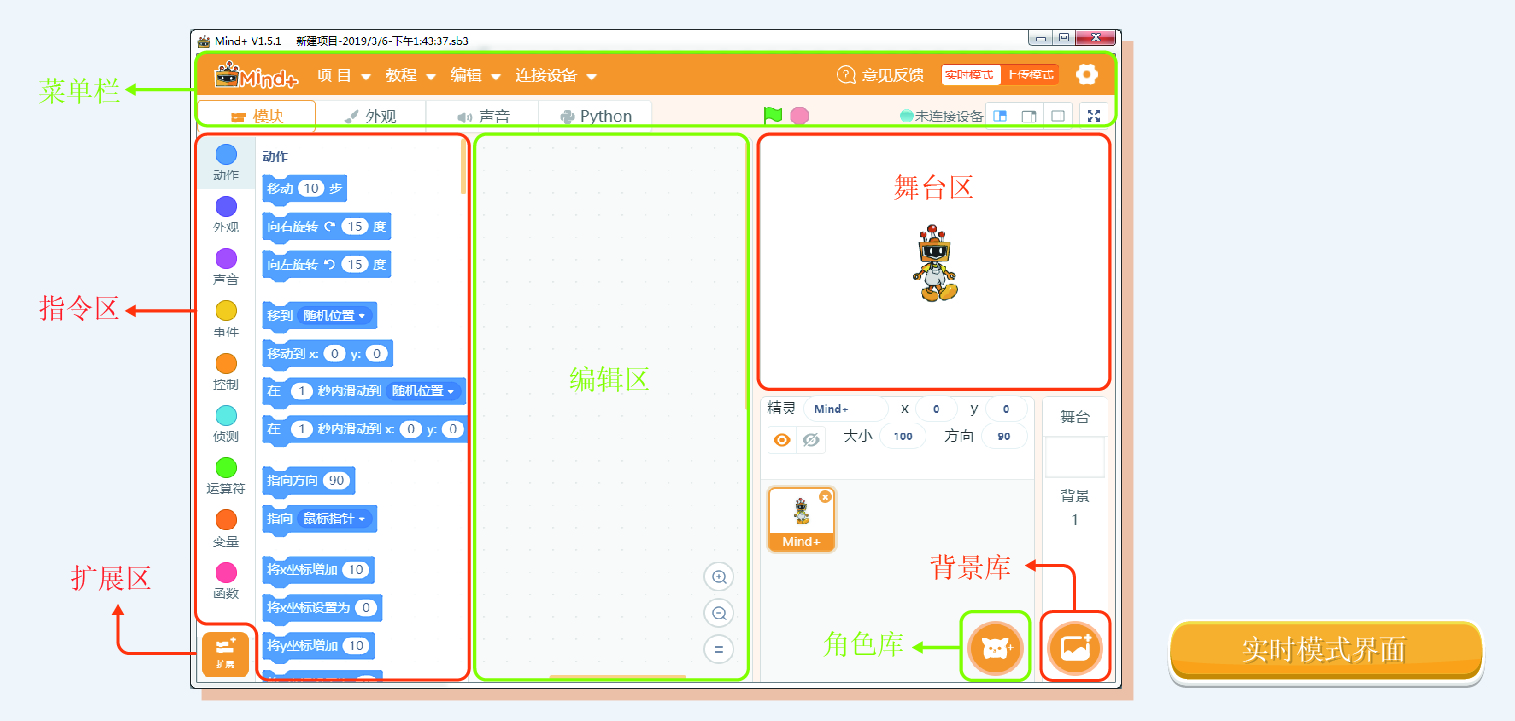Switch to 上传模式 upload mode
Screen dimensions: 1515x721
[x=1030, y=75]
